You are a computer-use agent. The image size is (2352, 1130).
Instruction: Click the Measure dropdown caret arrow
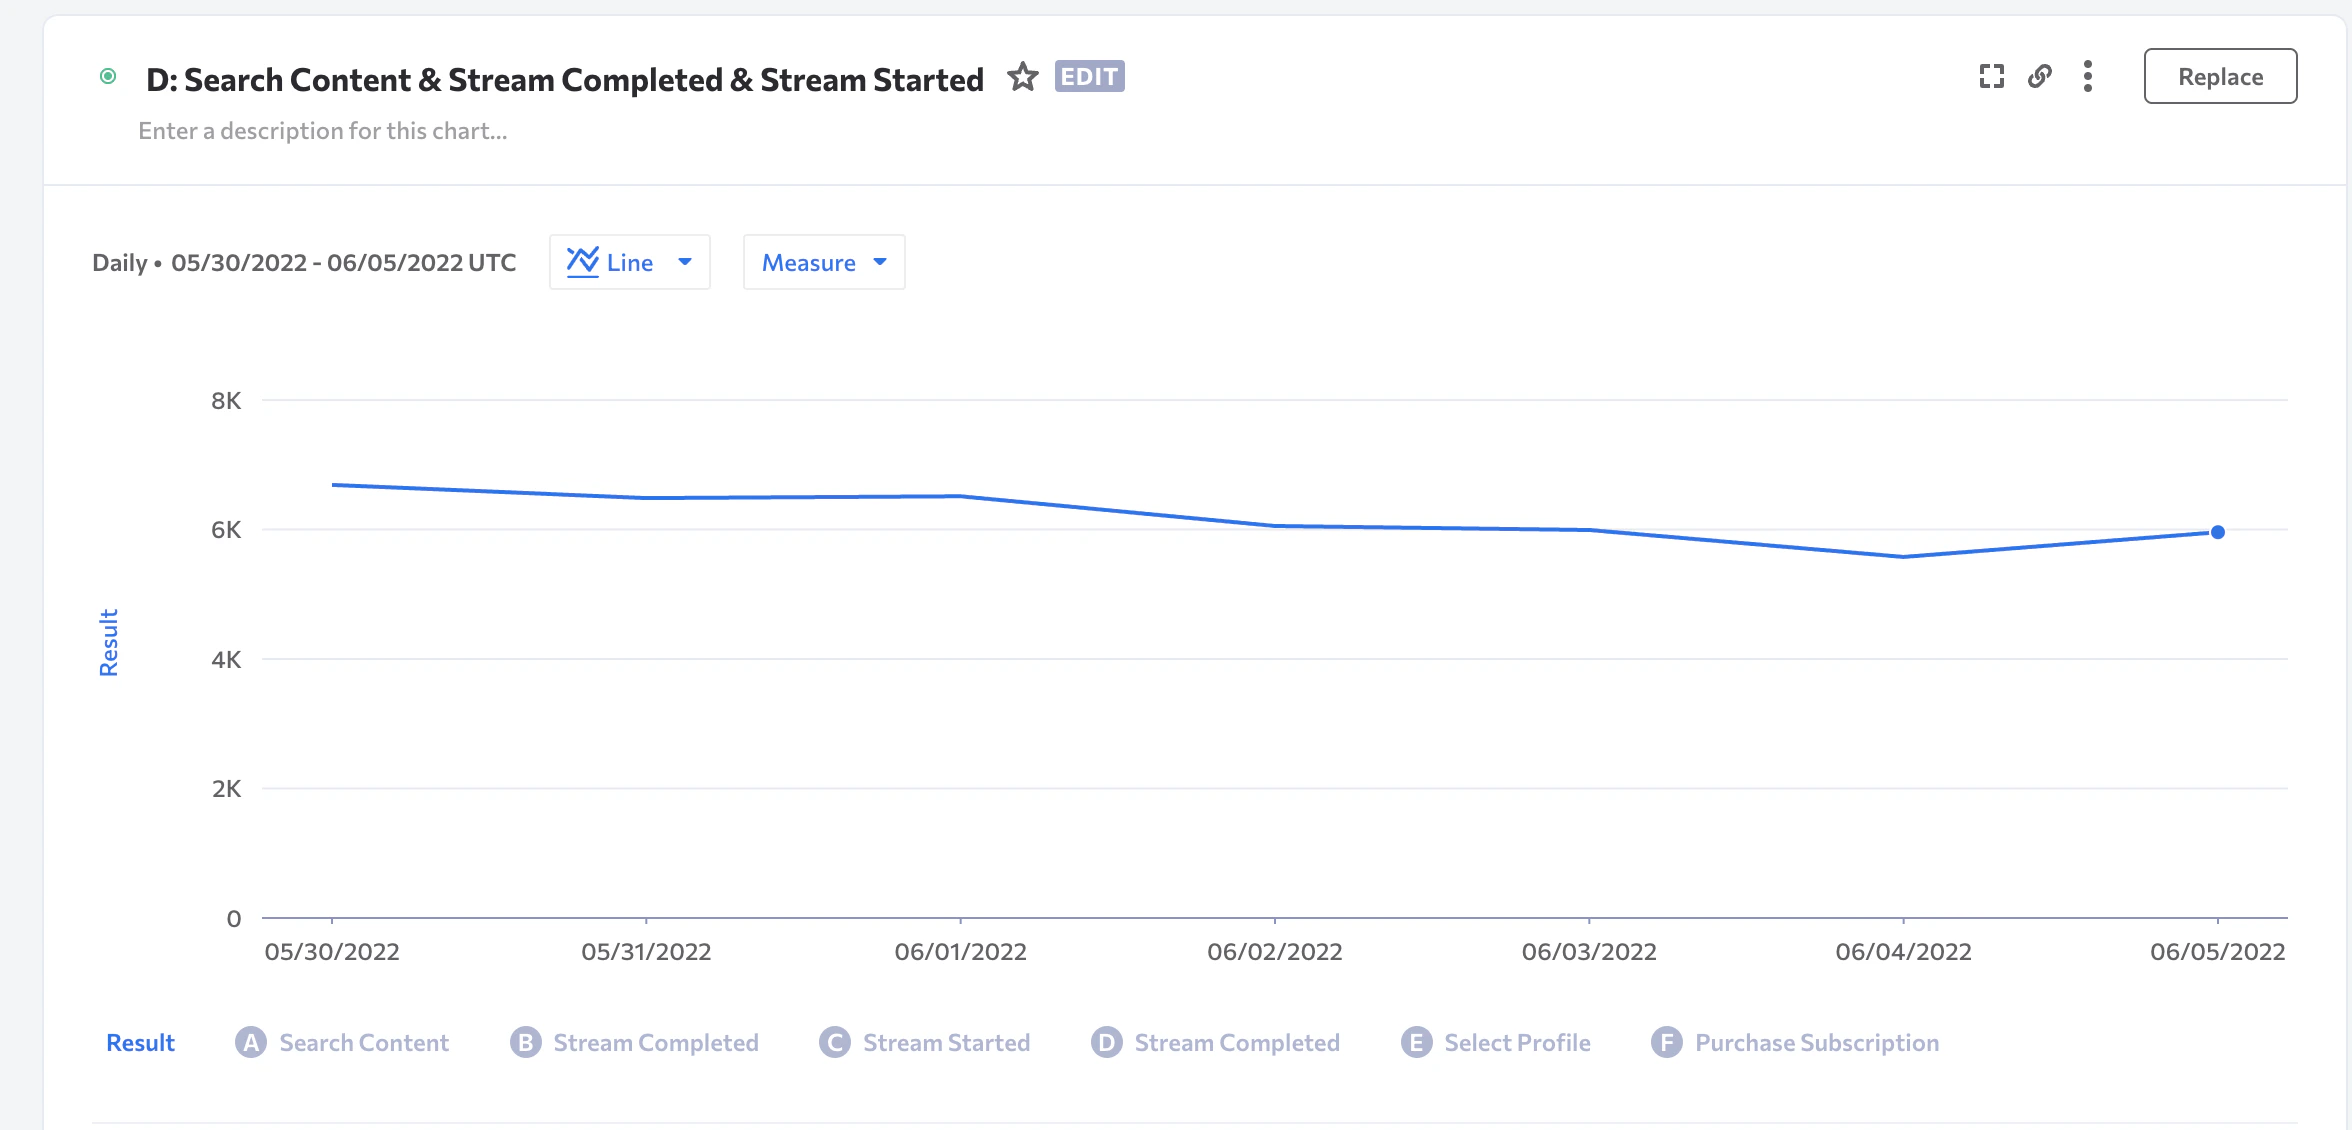880,262
